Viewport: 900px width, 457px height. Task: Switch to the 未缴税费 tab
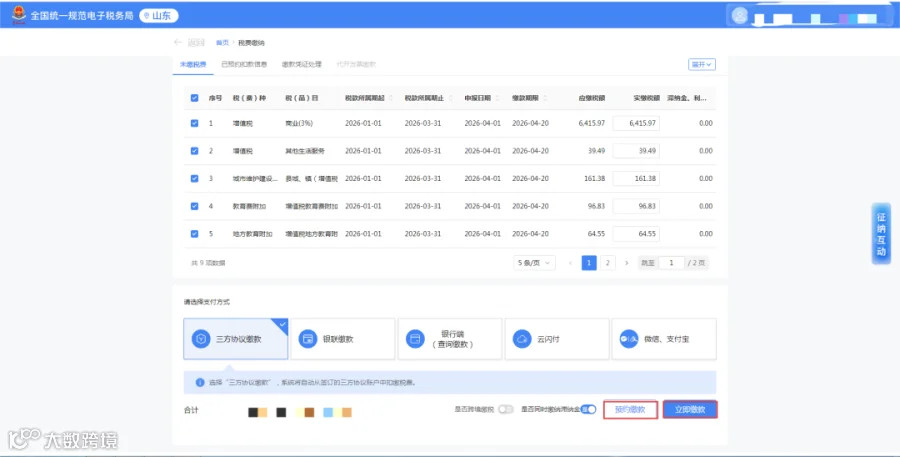(193, 64)
